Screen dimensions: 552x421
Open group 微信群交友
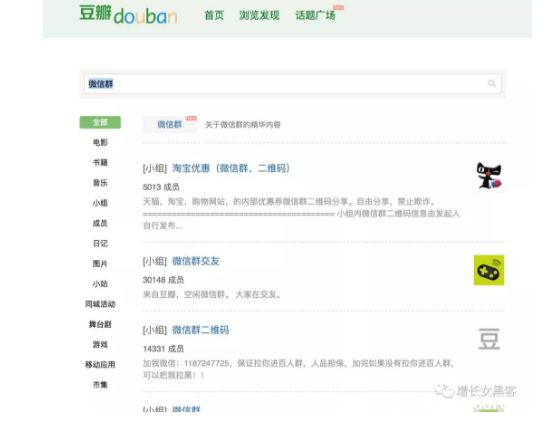click(x=196, y=261)
